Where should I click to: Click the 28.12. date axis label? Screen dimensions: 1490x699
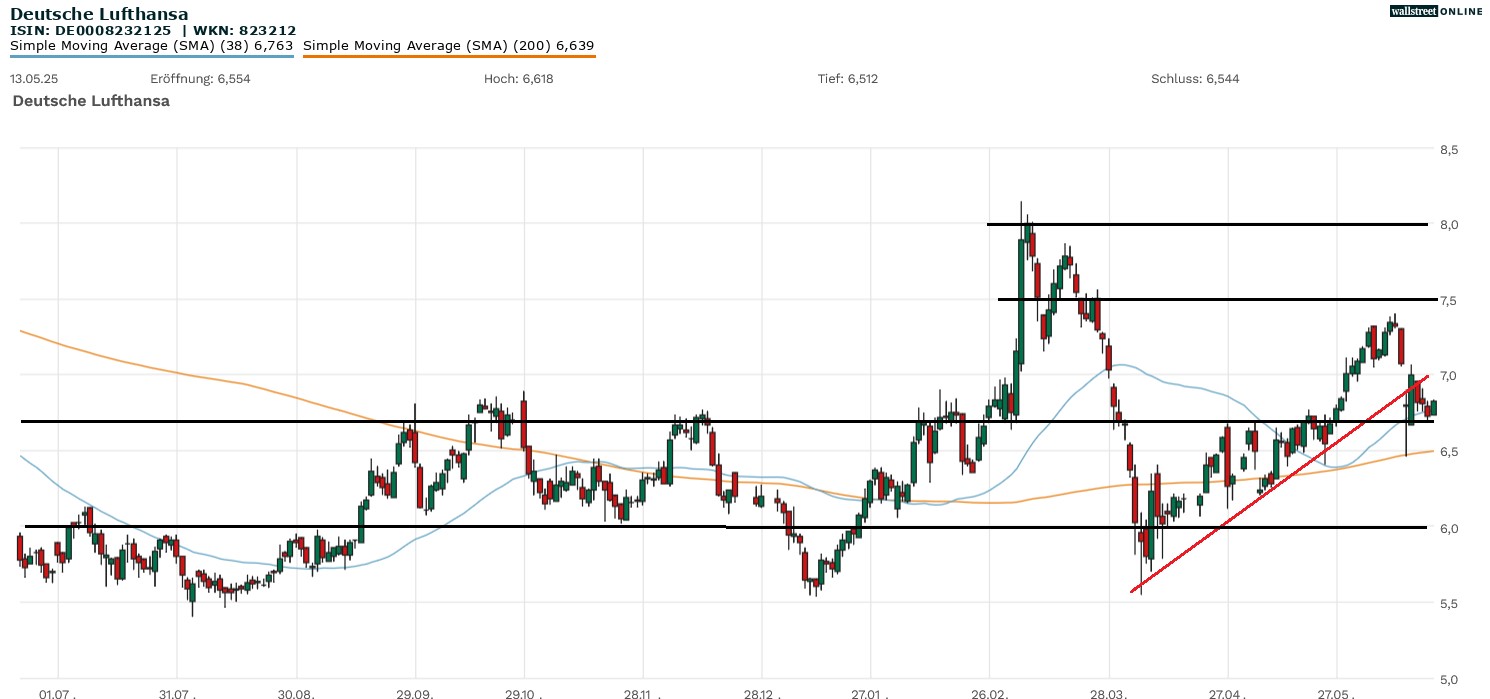(x=761, y=692)
